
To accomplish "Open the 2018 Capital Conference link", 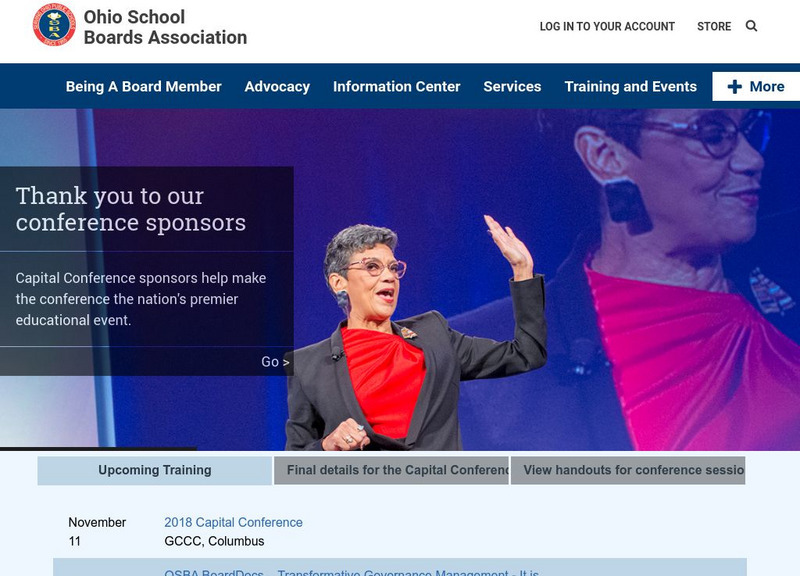I will point(233,521).
